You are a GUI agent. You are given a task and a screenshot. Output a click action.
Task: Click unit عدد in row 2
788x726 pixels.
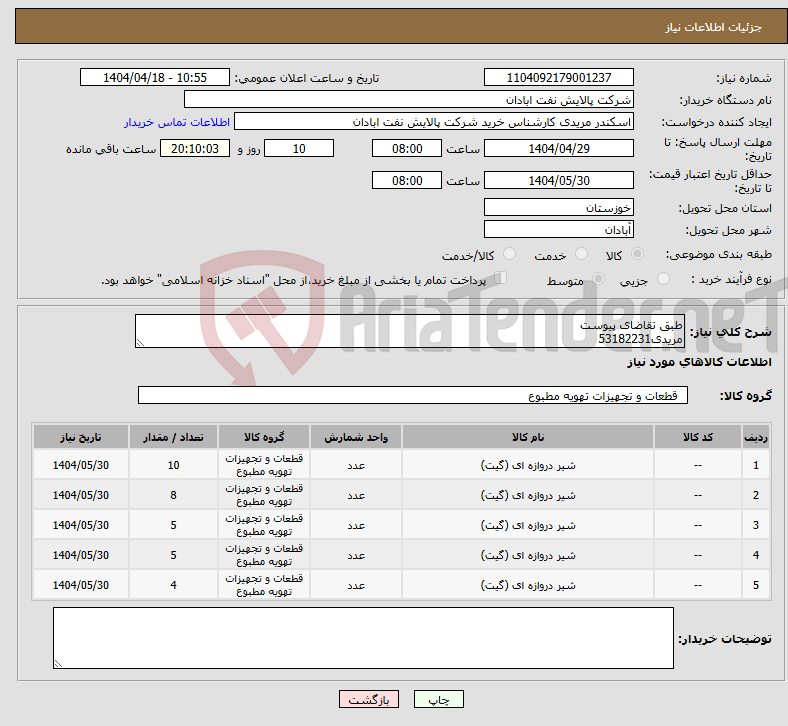(x=356, y=495)
